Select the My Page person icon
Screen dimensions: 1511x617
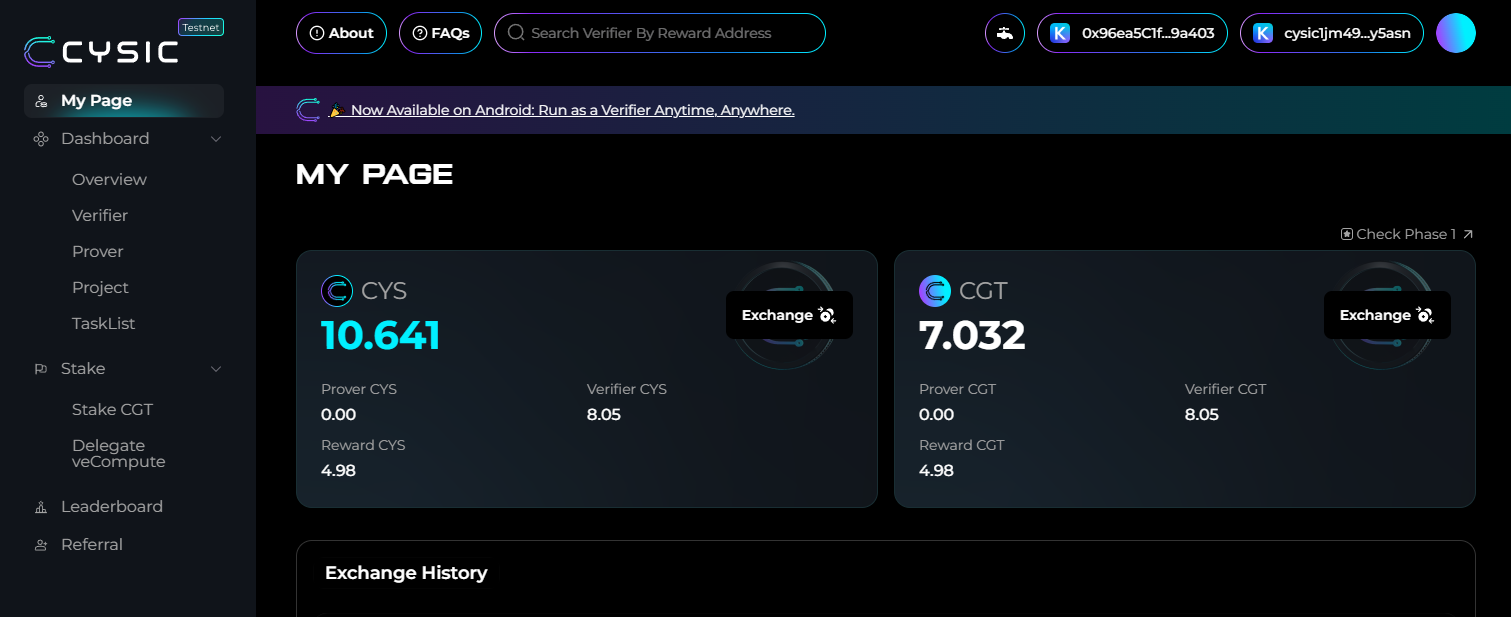pos(40,100)
